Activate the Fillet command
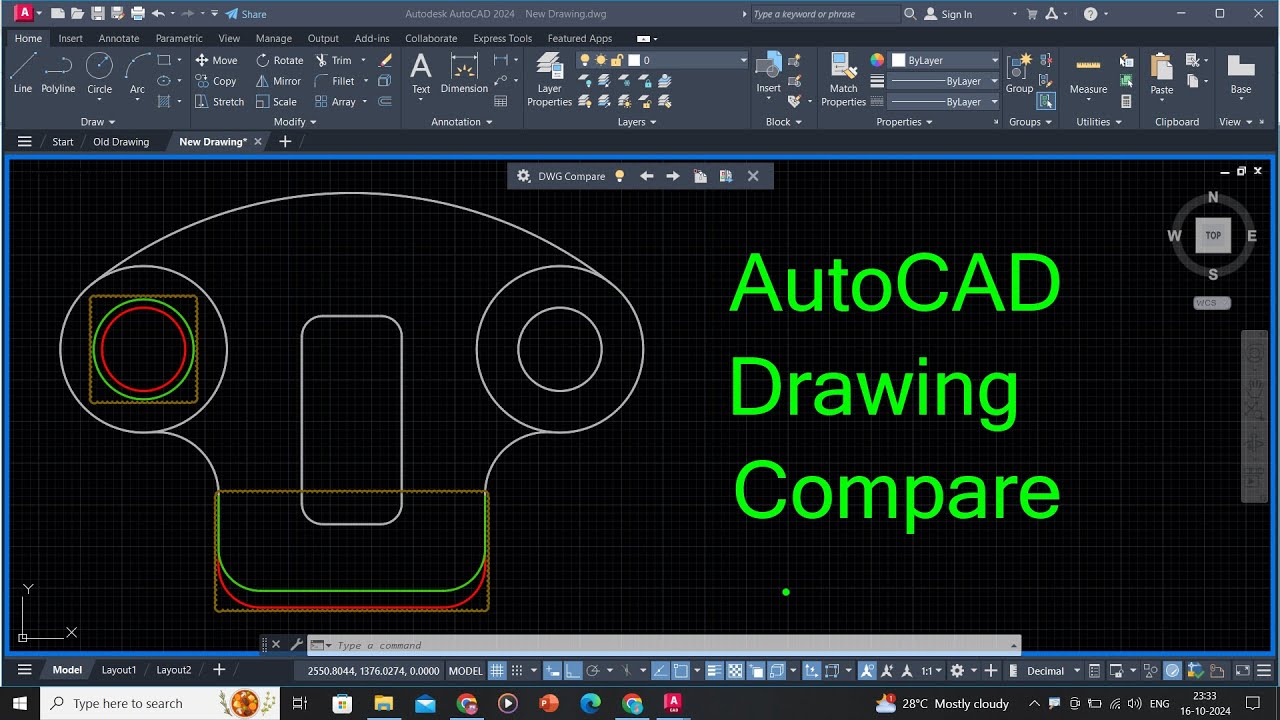Screen dimensions: 1280x720 coord(335,81)
